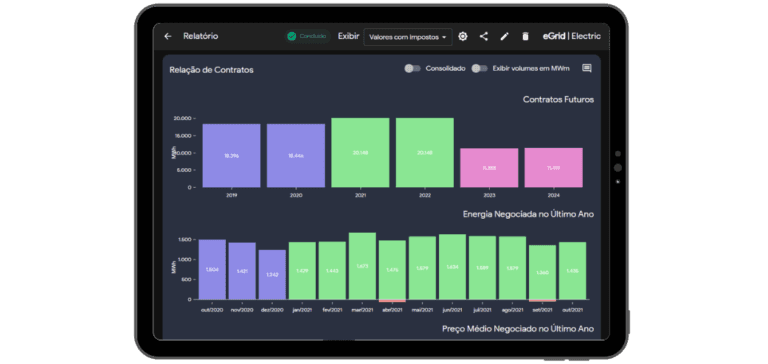The image size is (768, 364).
Task: Click the jun/2021 energy bar
Action: [453, 267]
